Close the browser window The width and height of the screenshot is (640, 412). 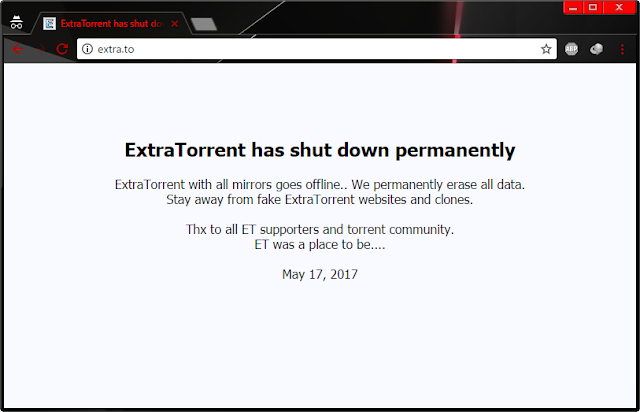(619, 8)
